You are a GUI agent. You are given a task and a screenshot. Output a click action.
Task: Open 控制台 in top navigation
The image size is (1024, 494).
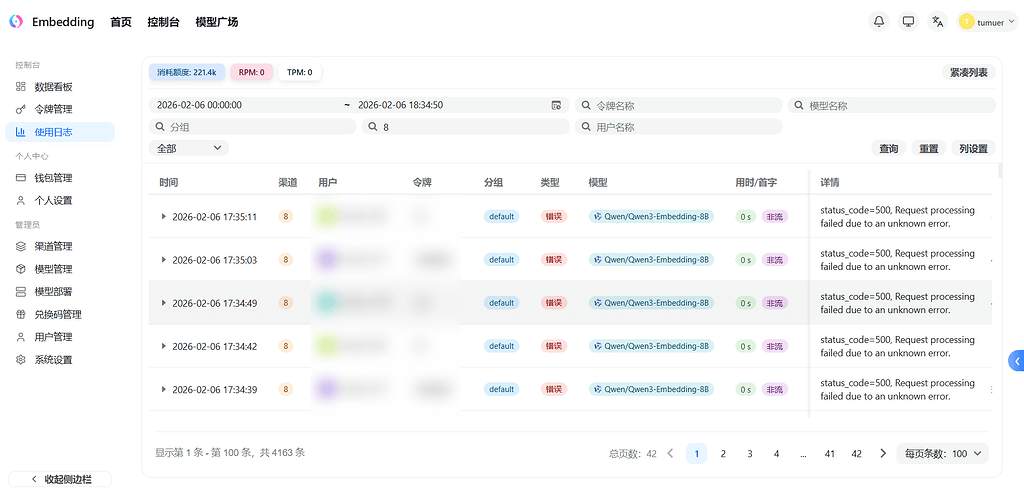pos(163,22)
